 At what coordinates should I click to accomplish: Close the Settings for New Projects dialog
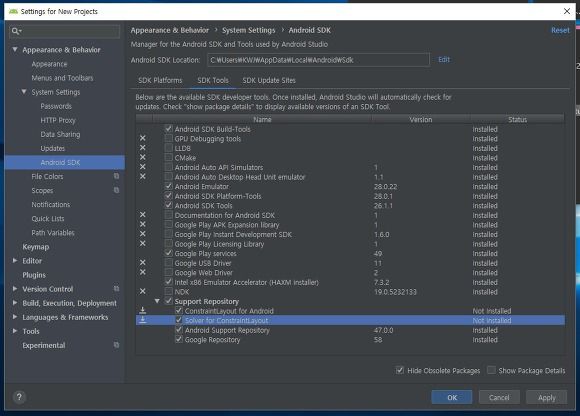567,11
